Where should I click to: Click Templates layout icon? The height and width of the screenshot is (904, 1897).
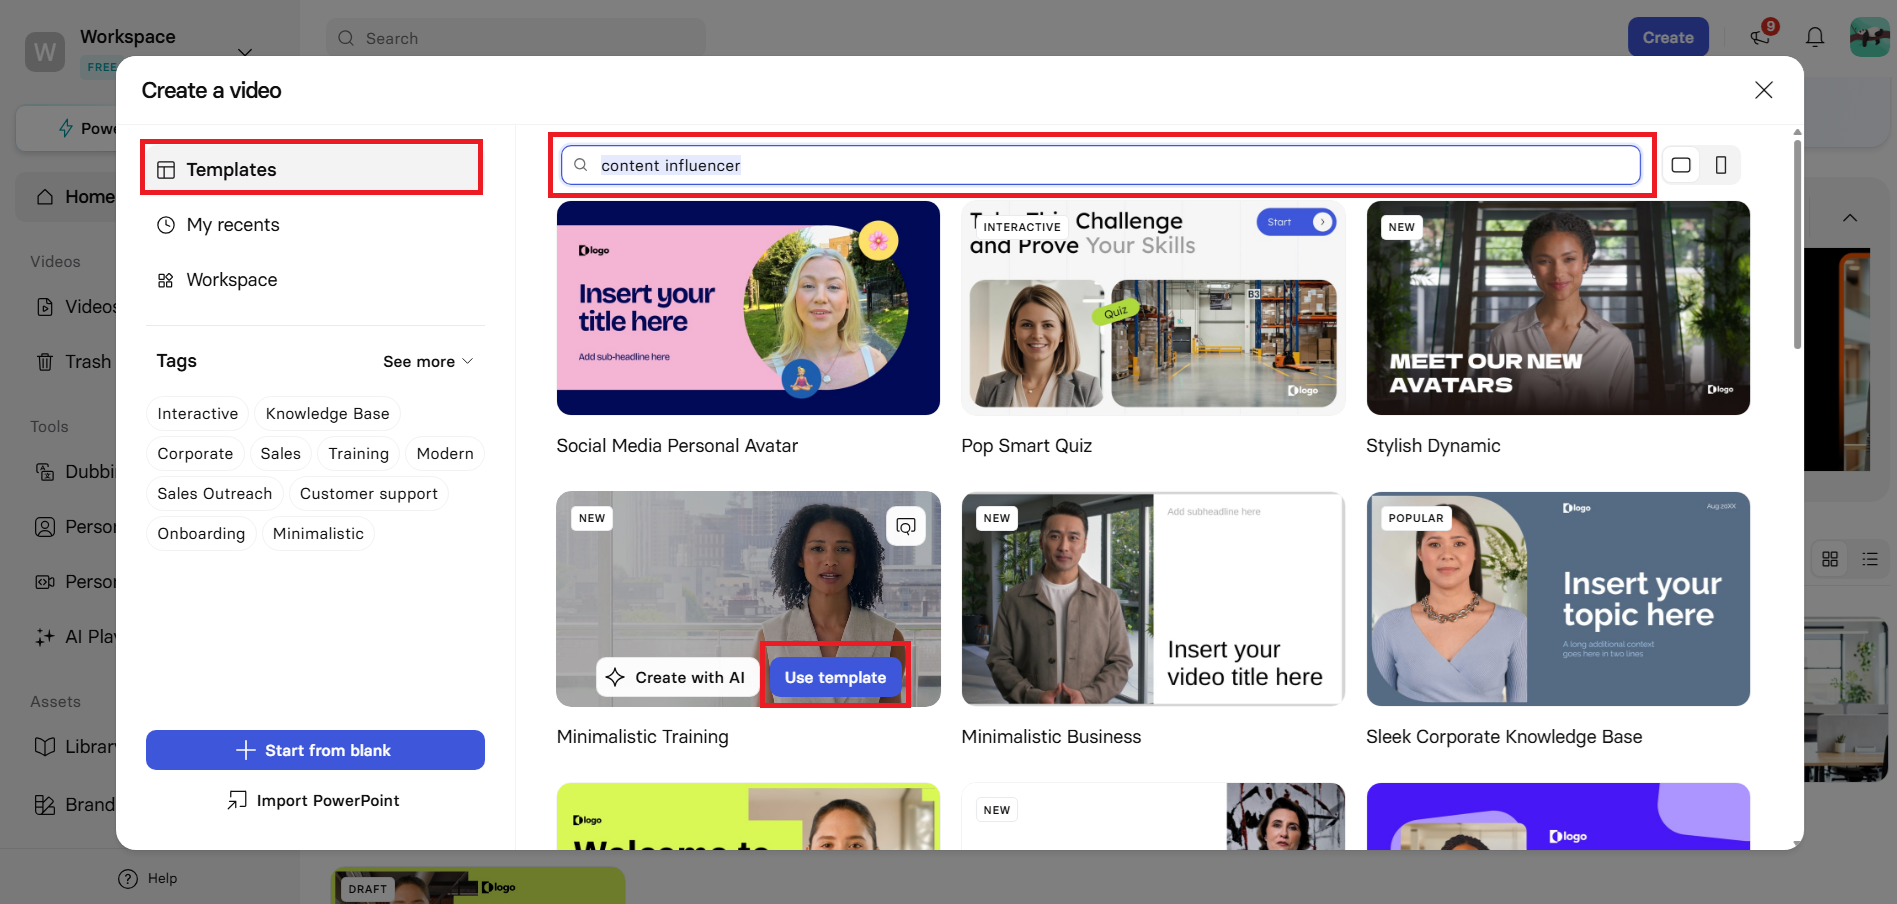(166, 170)
